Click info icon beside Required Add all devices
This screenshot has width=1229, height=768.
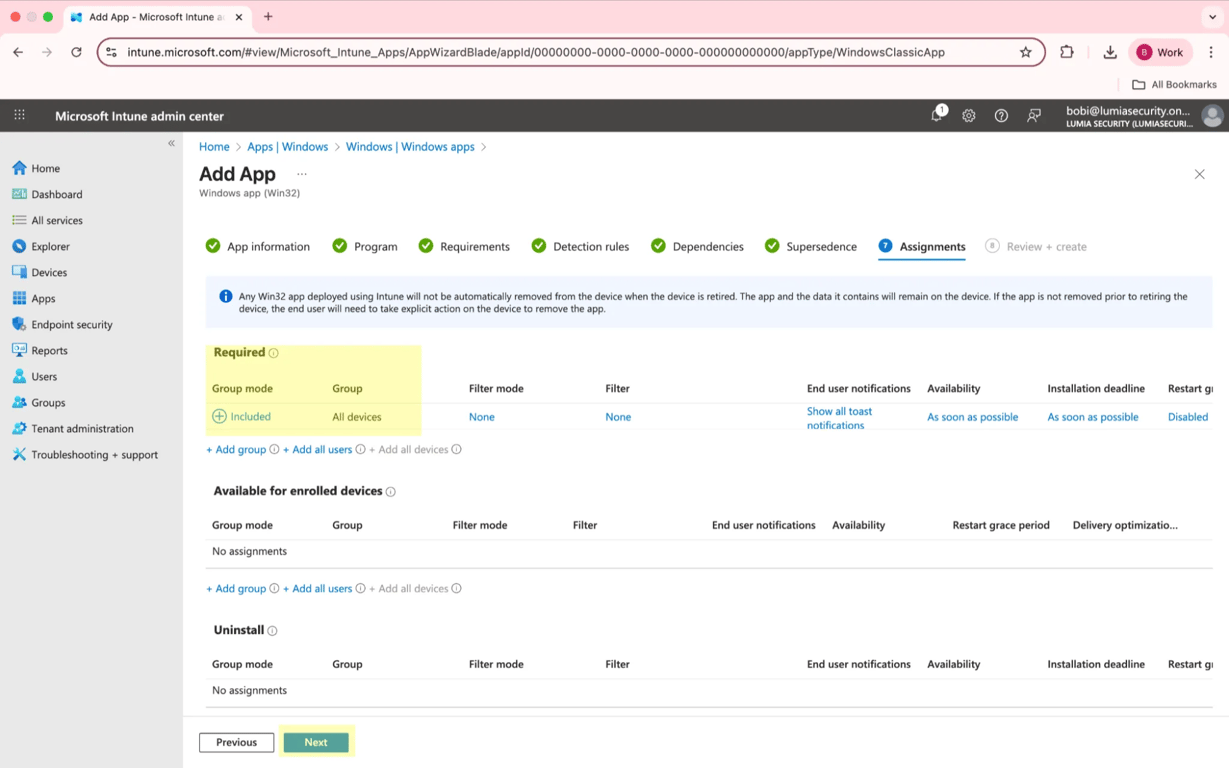(x=457, y=450)
